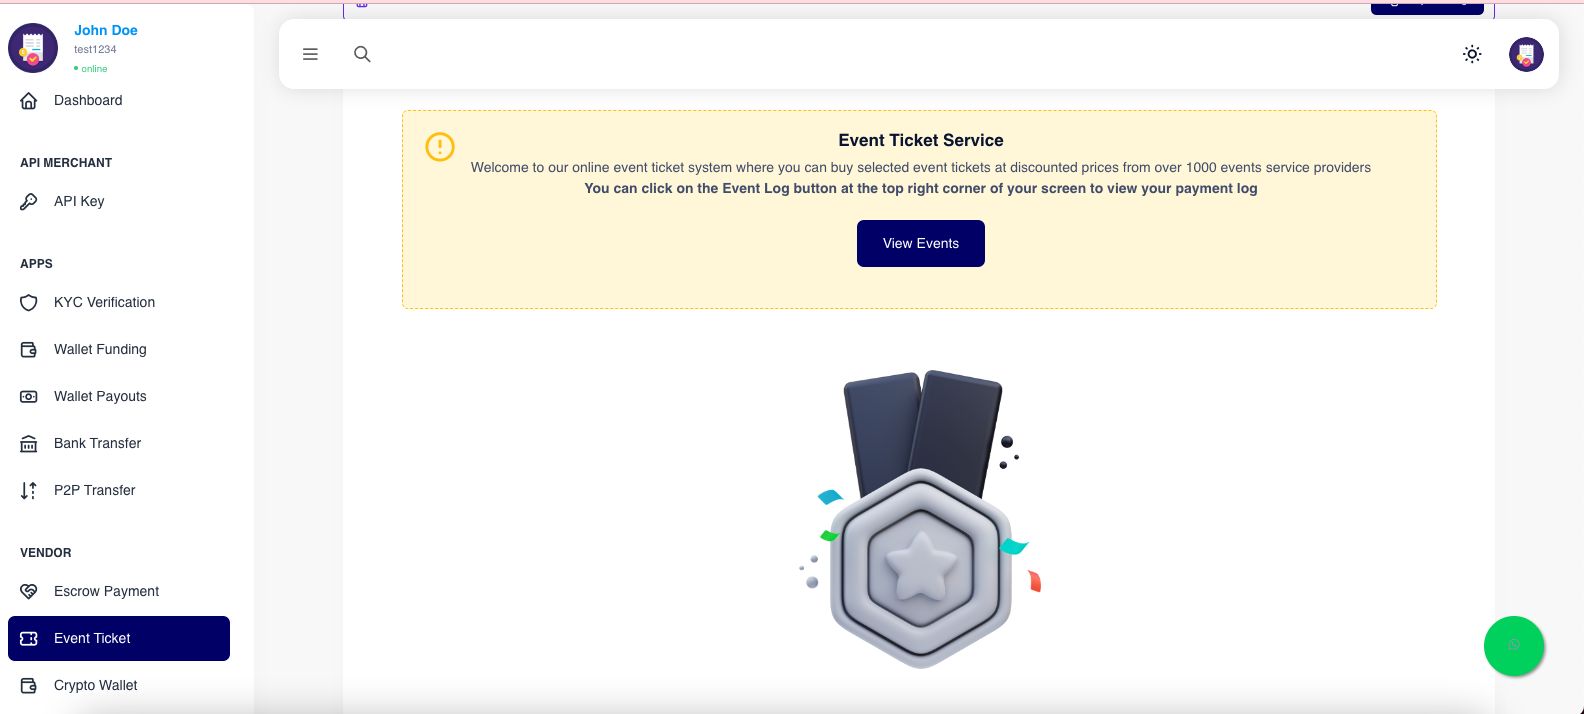Click the Escrow Payment handshake icon
Screen dimensions: 1584x714
(x=29, y=591)
